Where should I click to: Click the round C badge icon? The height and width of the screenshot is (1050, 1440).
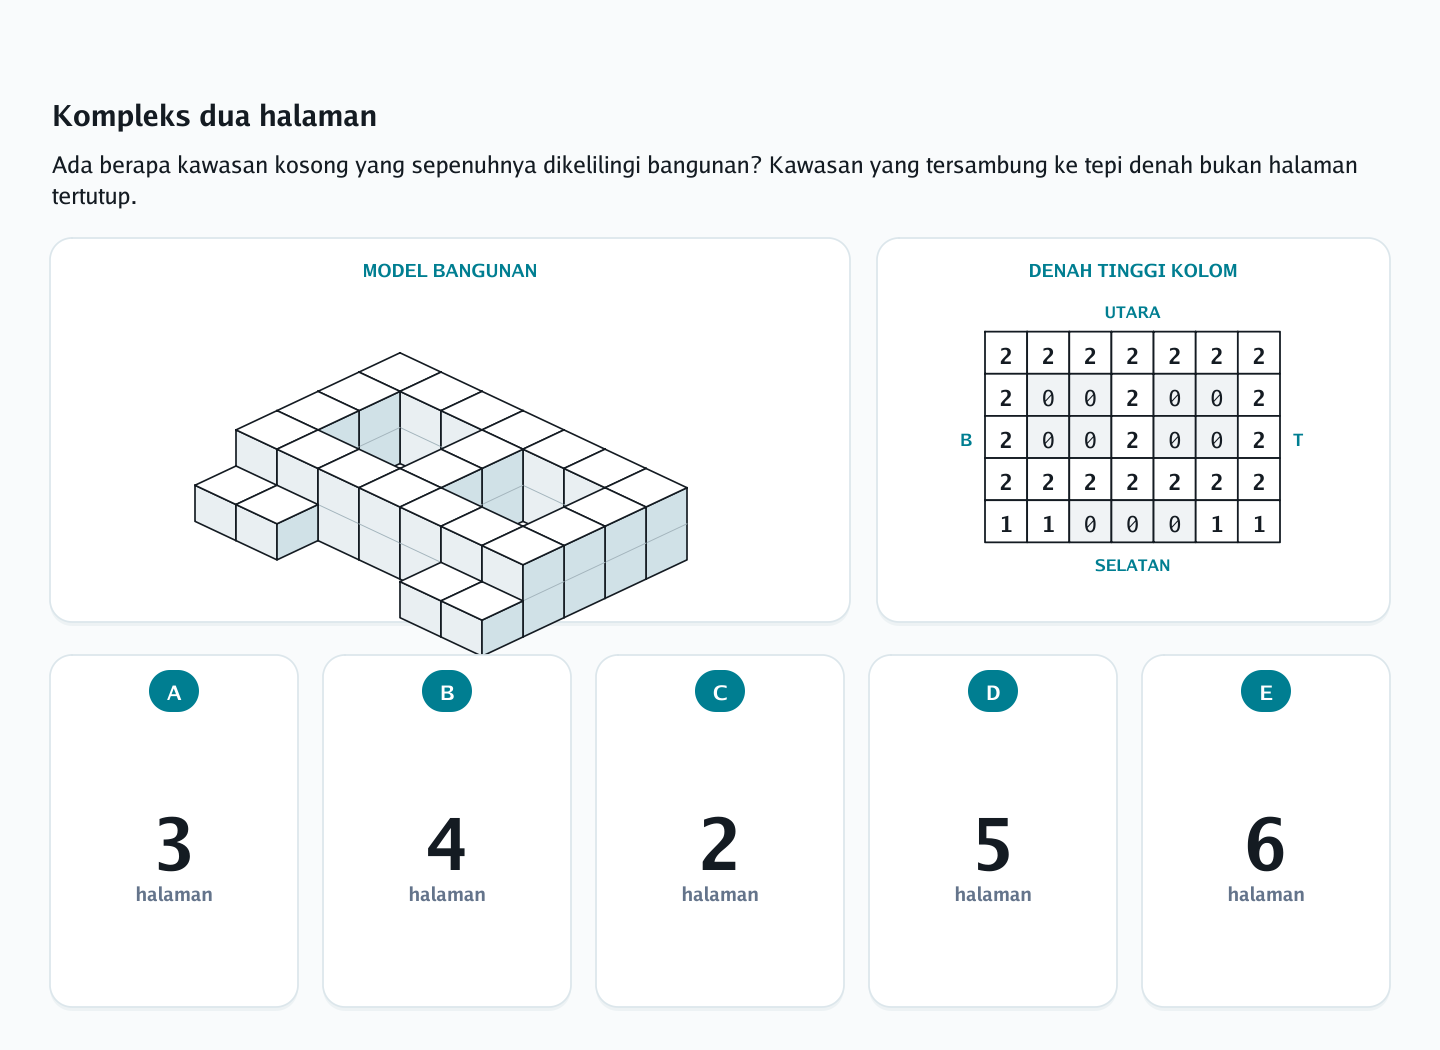[720, 692]
